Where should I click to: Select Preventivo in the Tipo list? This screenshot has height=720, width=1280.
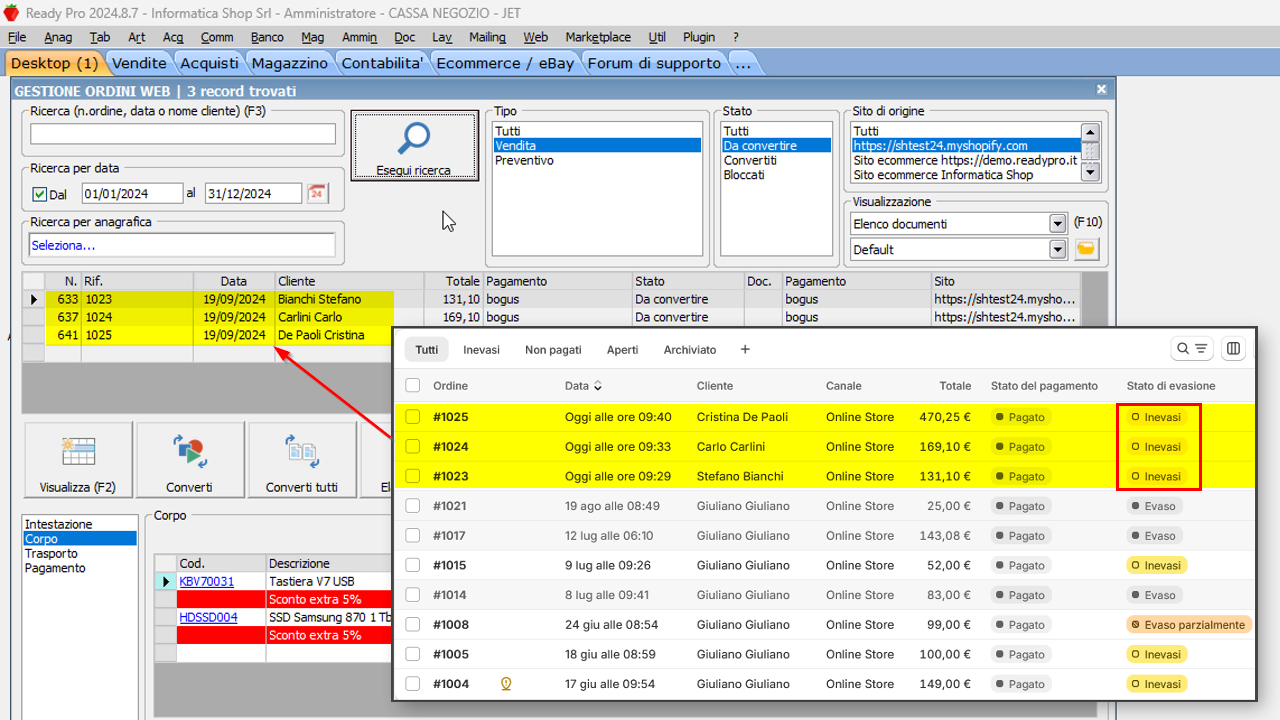coord(597,160)
